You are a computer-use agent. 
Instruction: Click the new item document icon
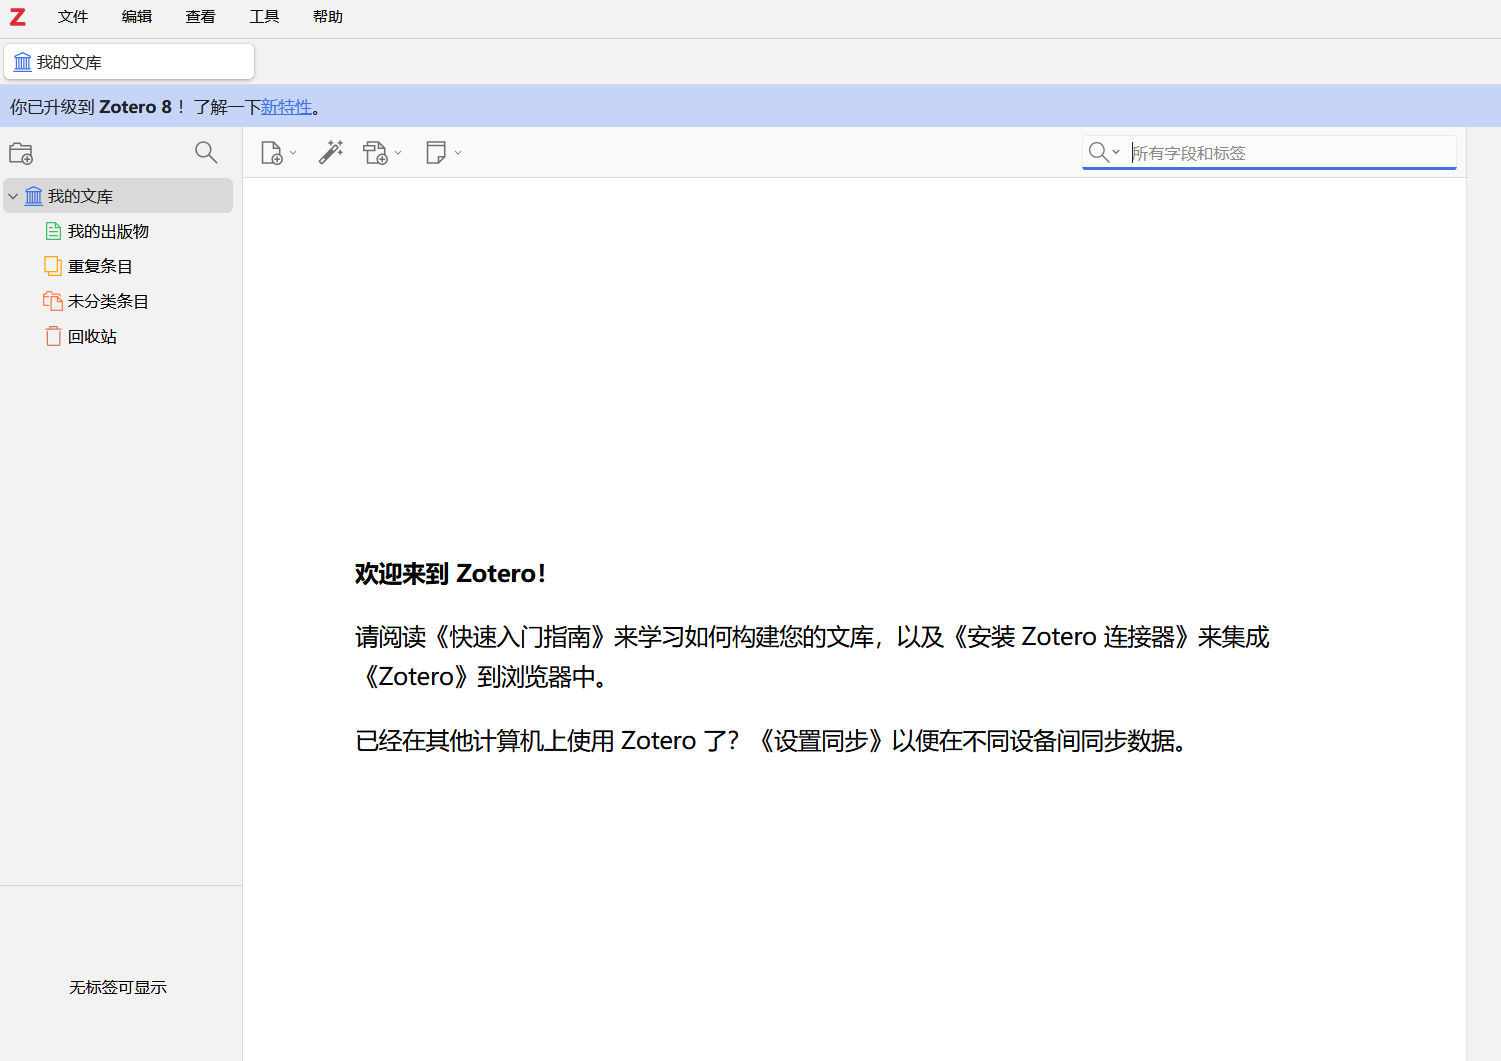(x=272, y=153)
